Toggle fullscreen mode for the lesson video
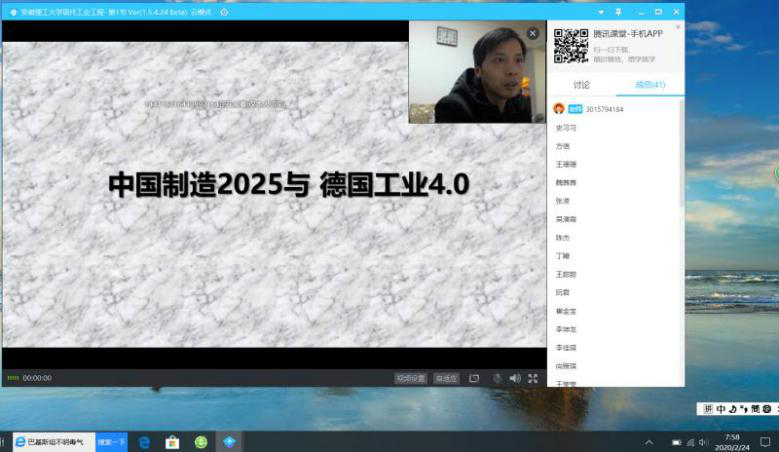 click(x=532, y=378)
